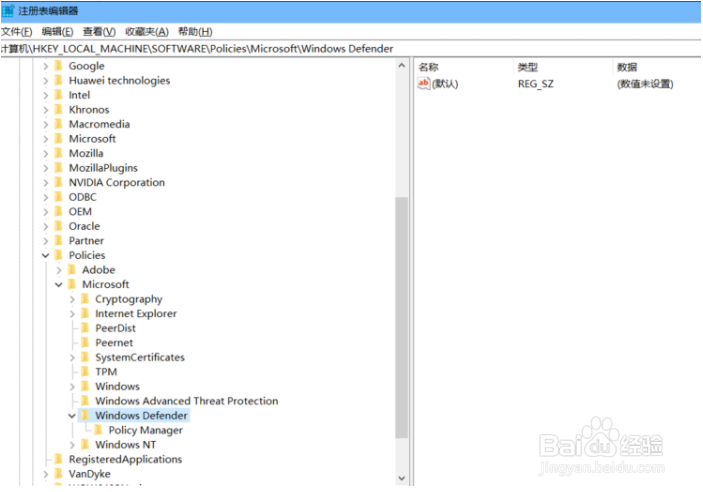The height and width of the screenshot is (492, 703).
Task: Expand the SystemCertificates key
Action: click(x=72, y=358)
